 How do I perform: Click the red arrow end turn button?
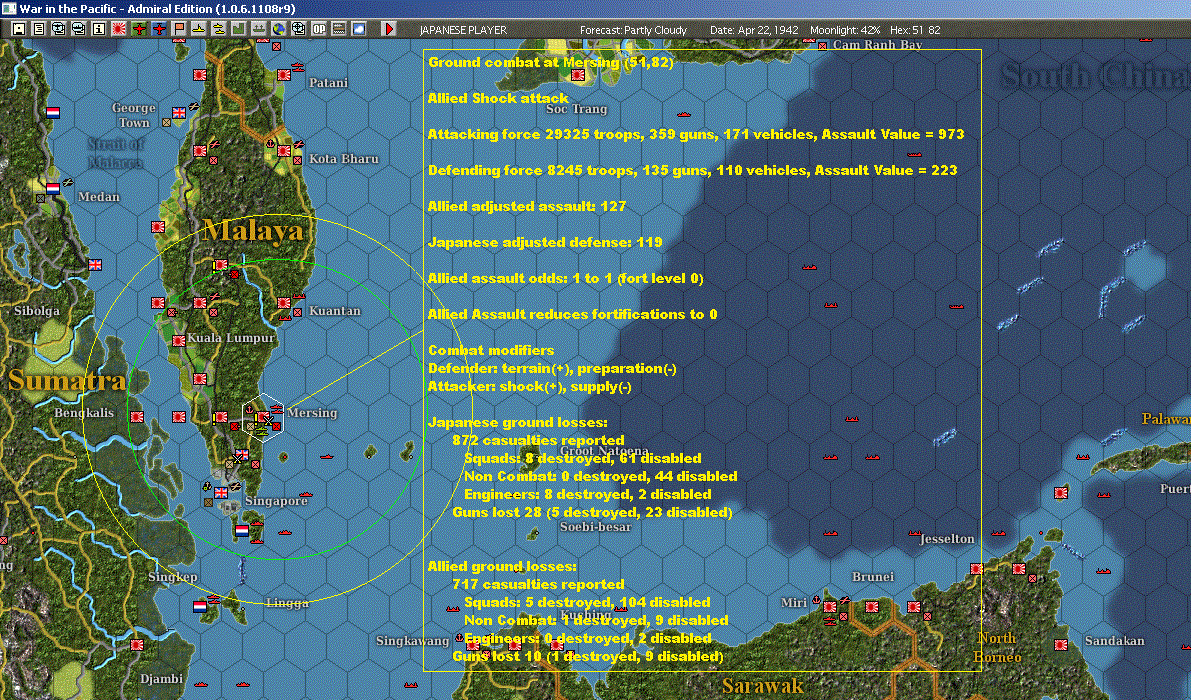coord(389,29)
